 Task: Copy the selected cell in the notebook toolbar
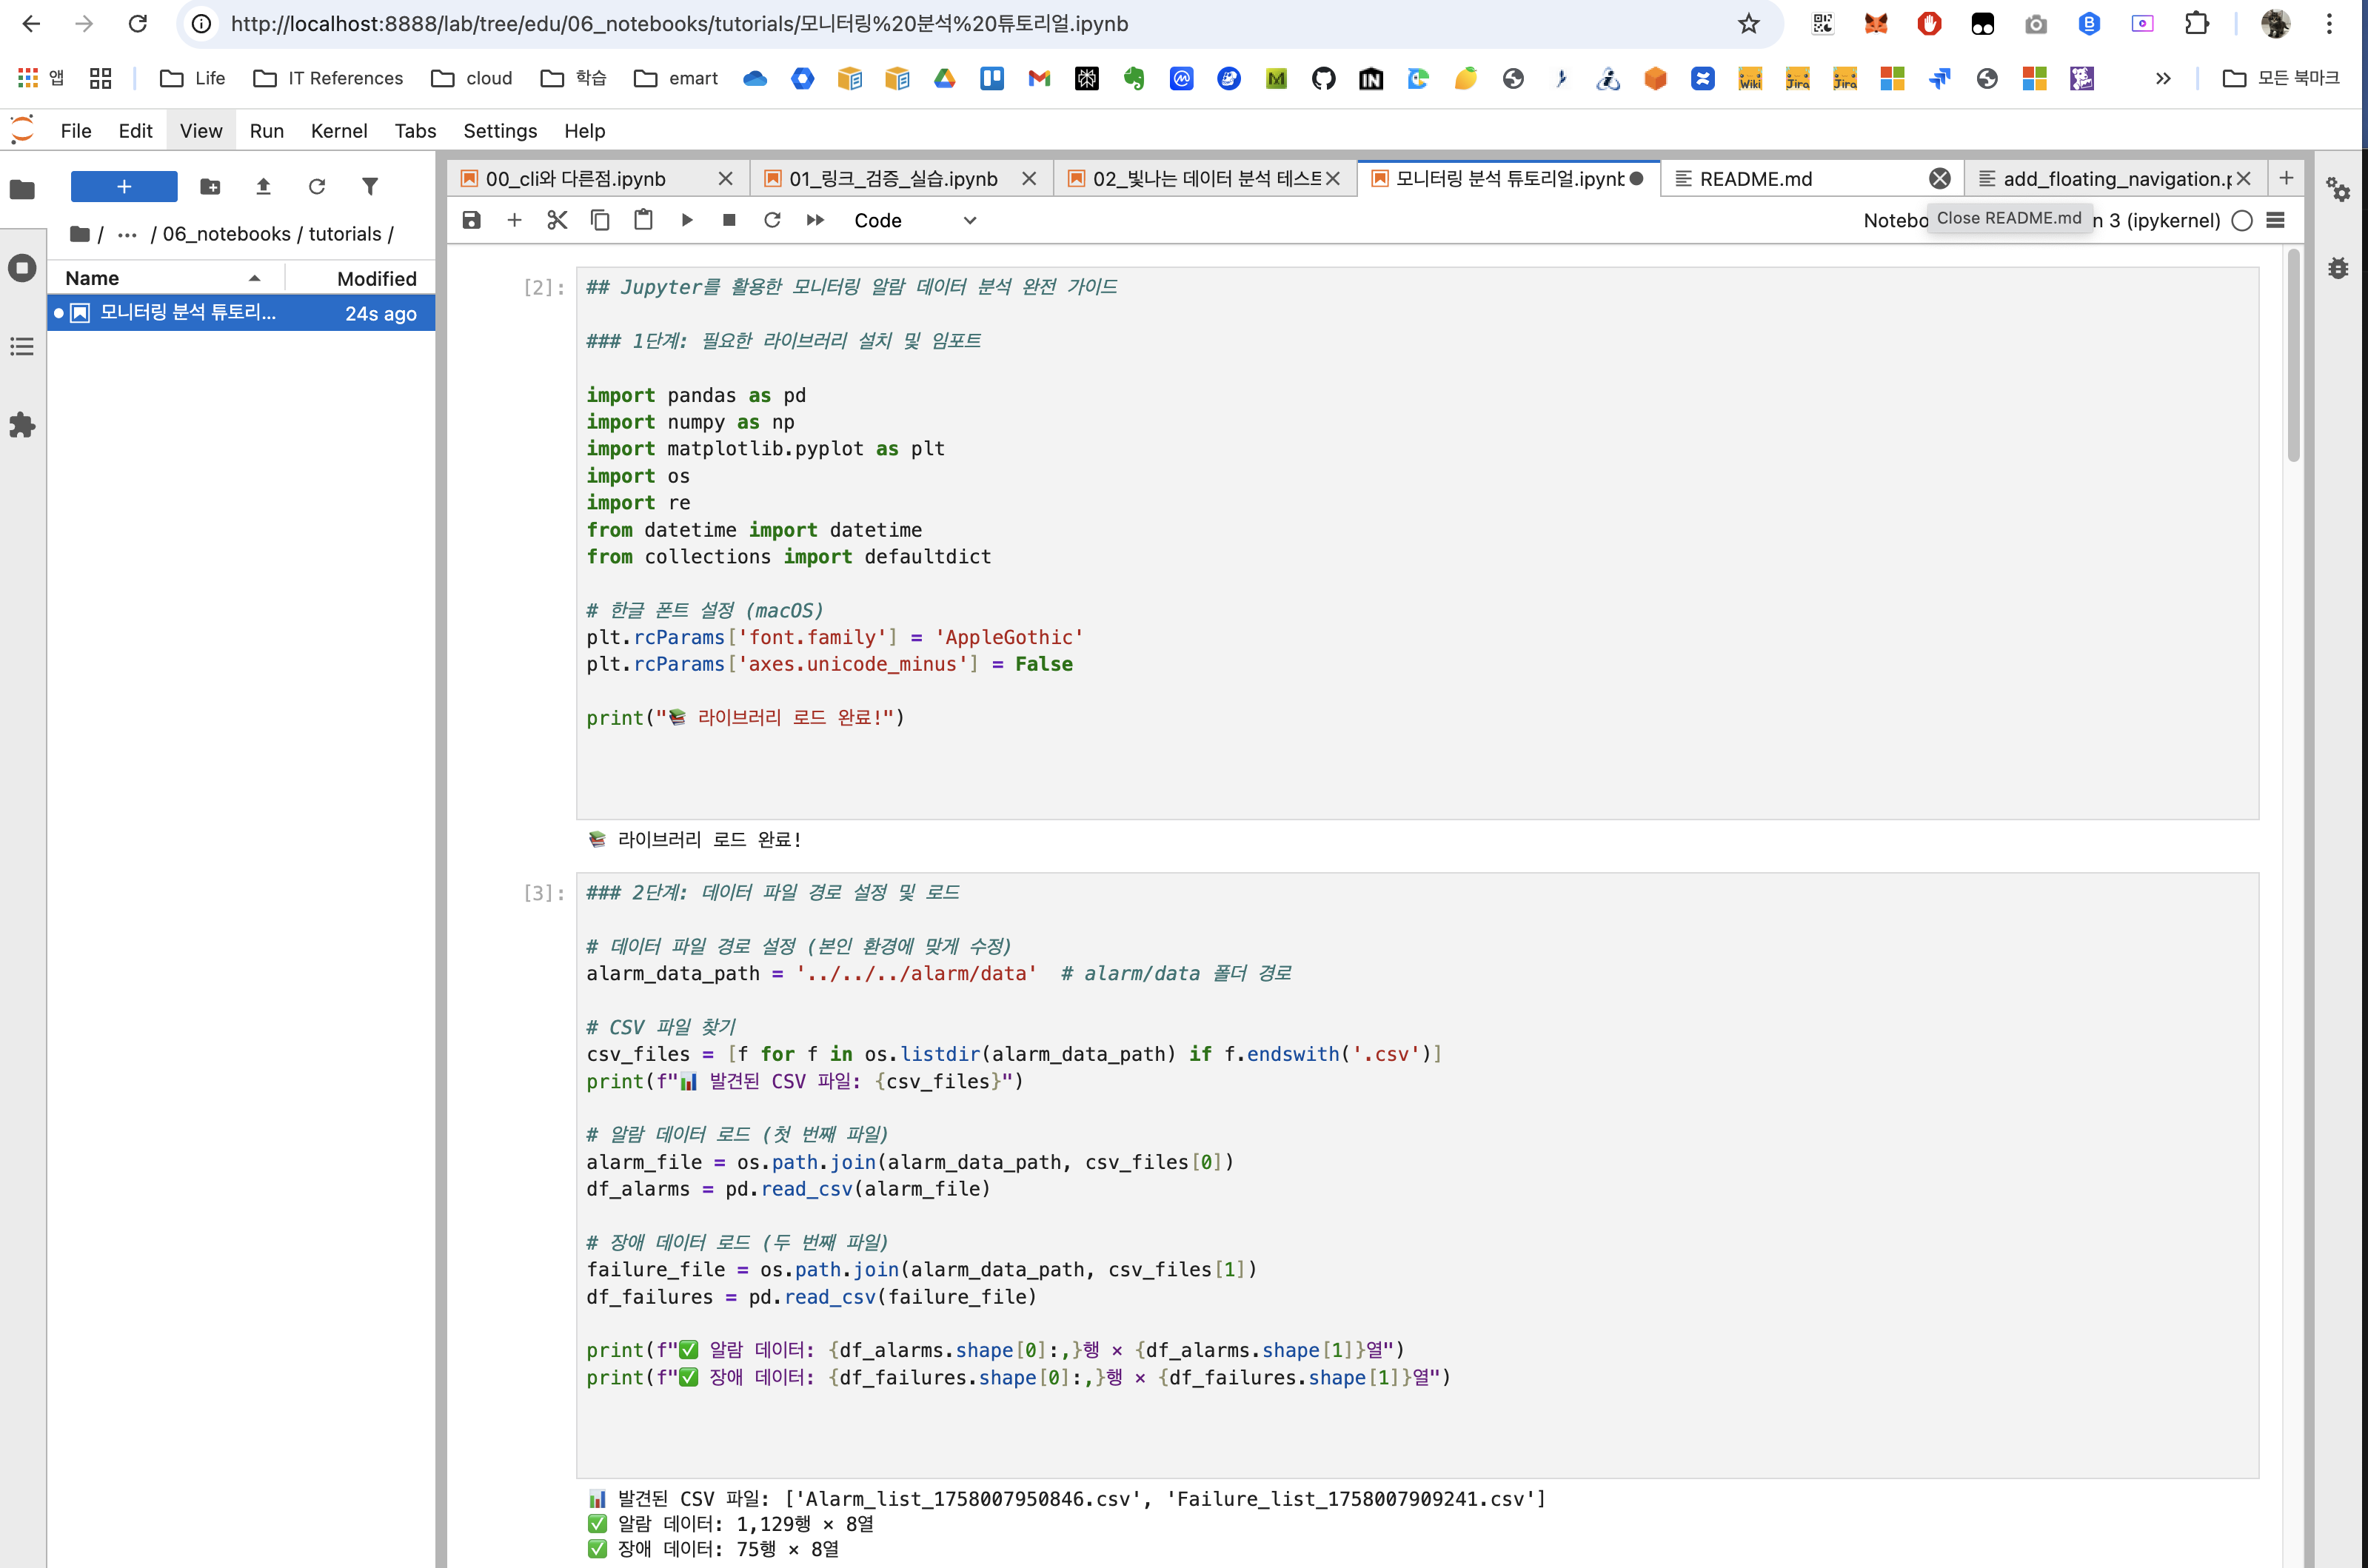point(600,220)
